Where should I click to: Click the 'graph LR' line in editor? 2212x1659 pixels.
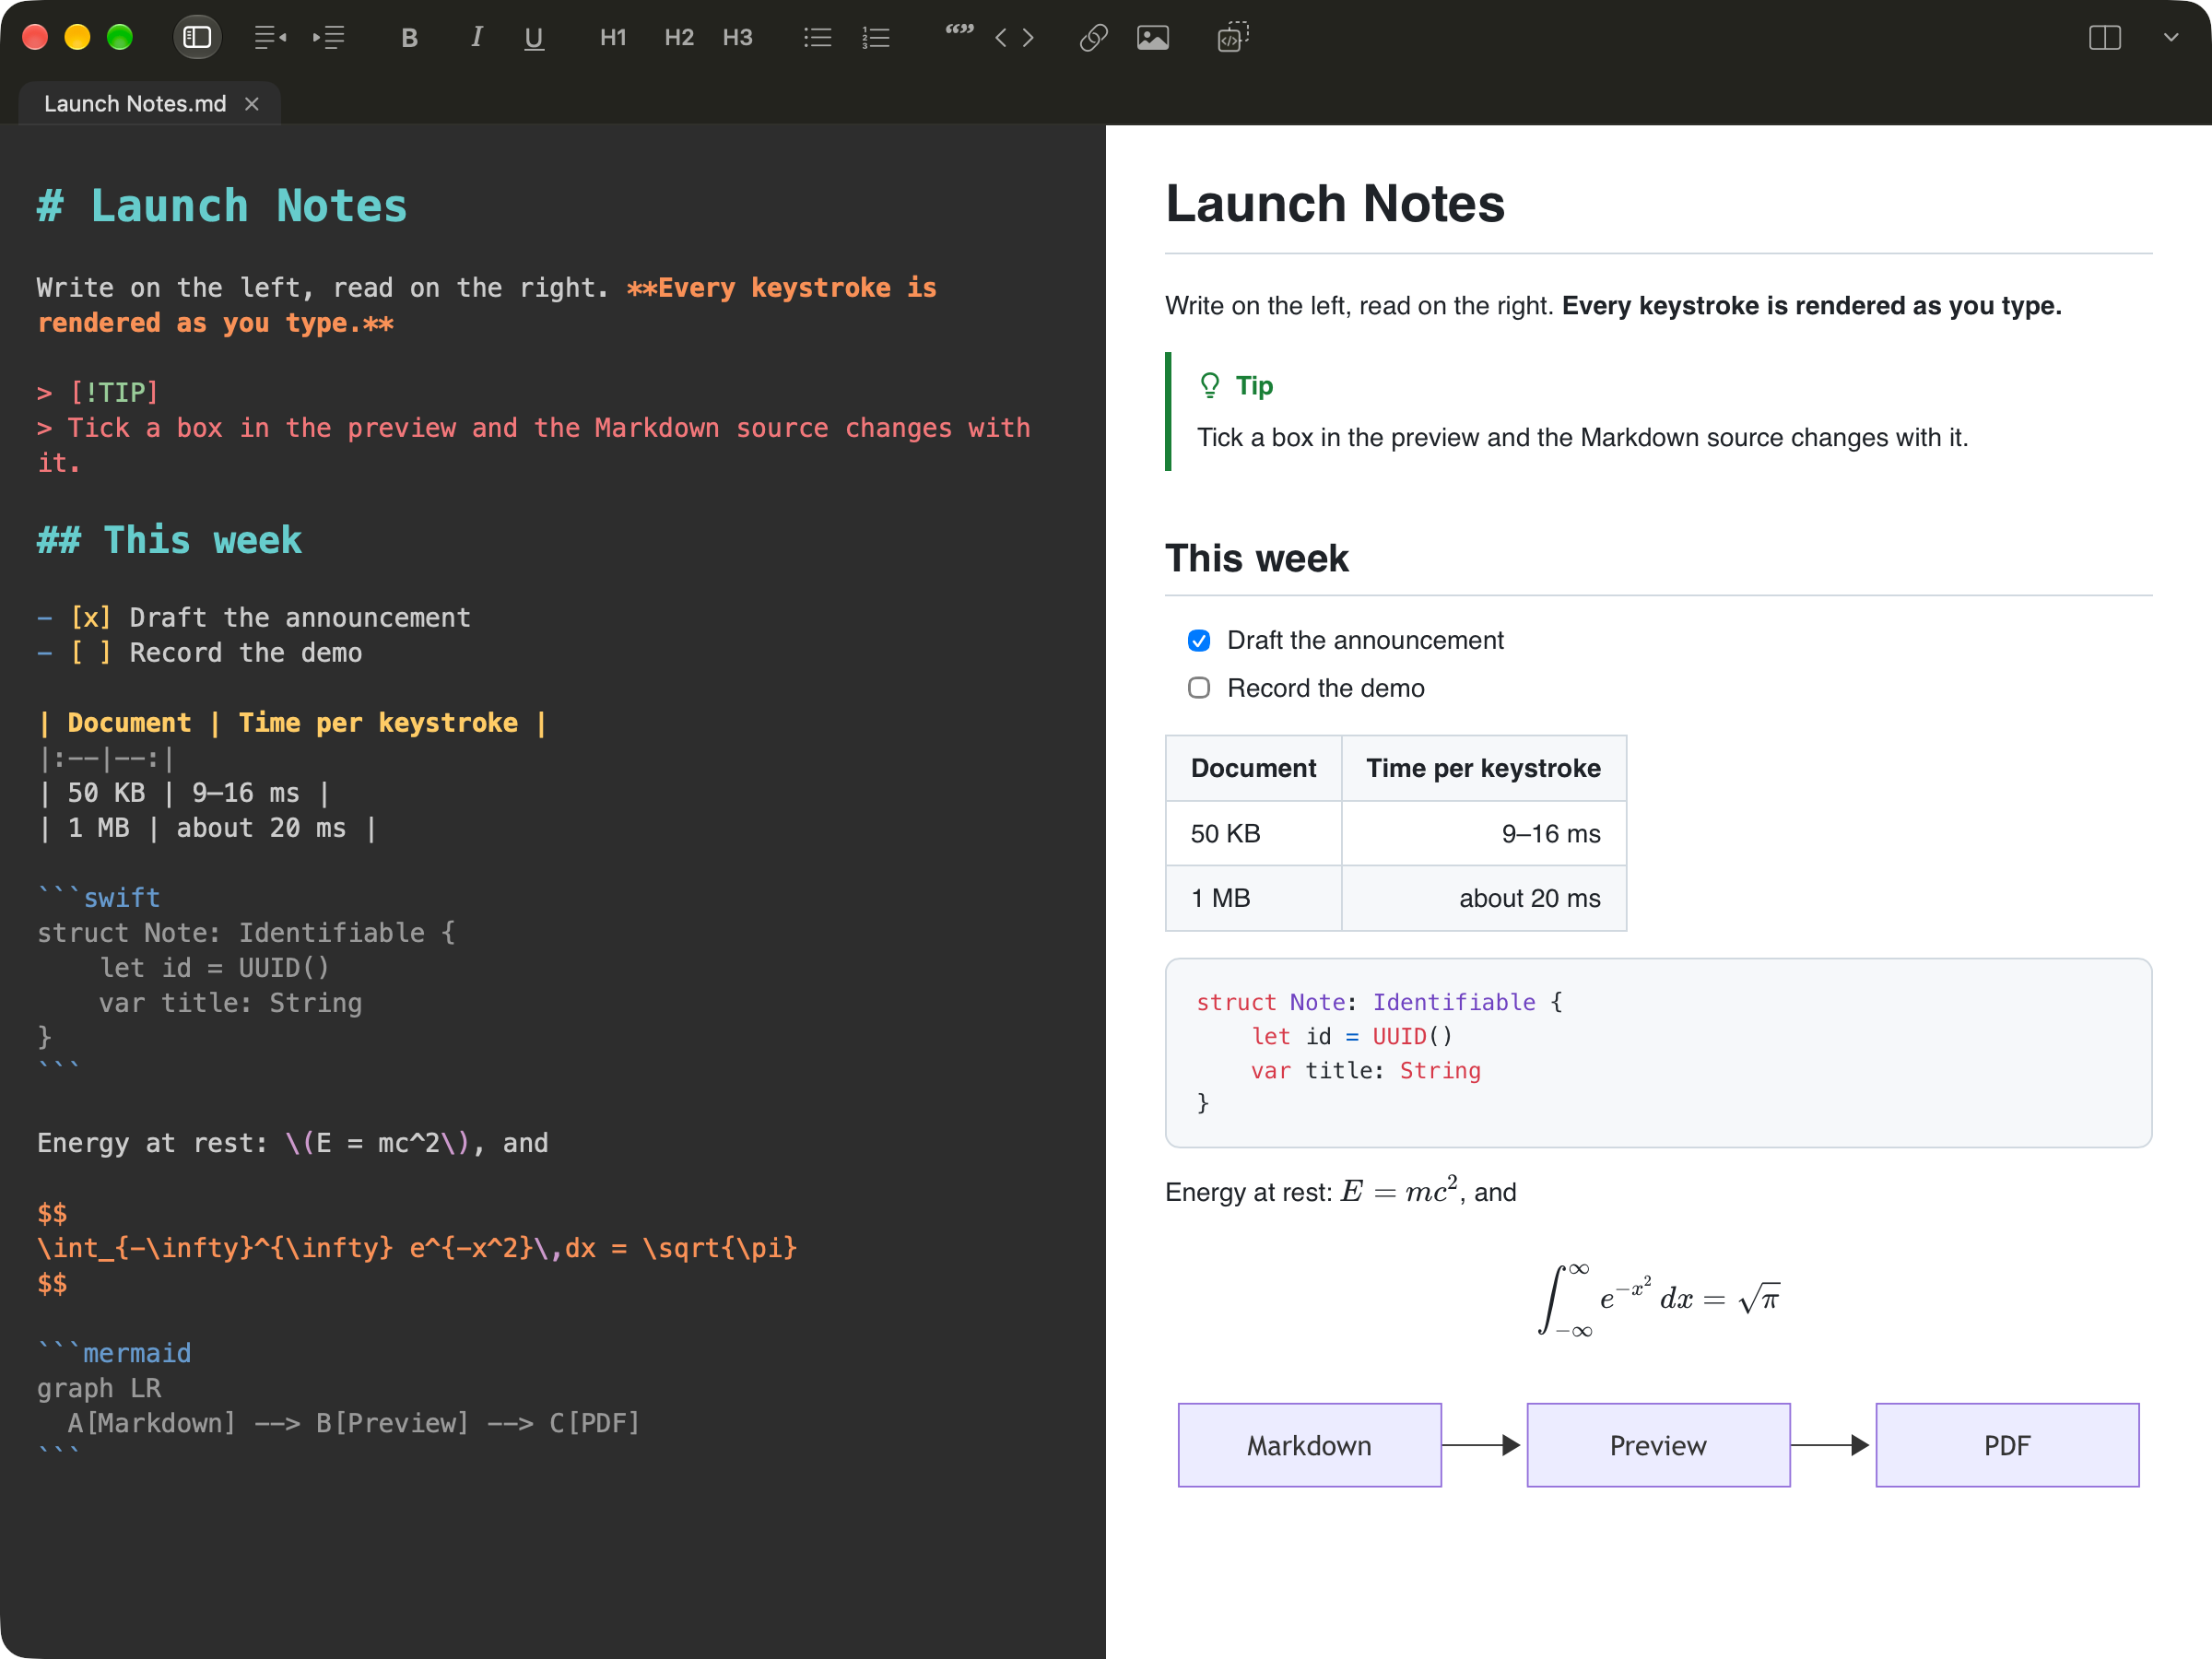click(x=99, y=1388)
